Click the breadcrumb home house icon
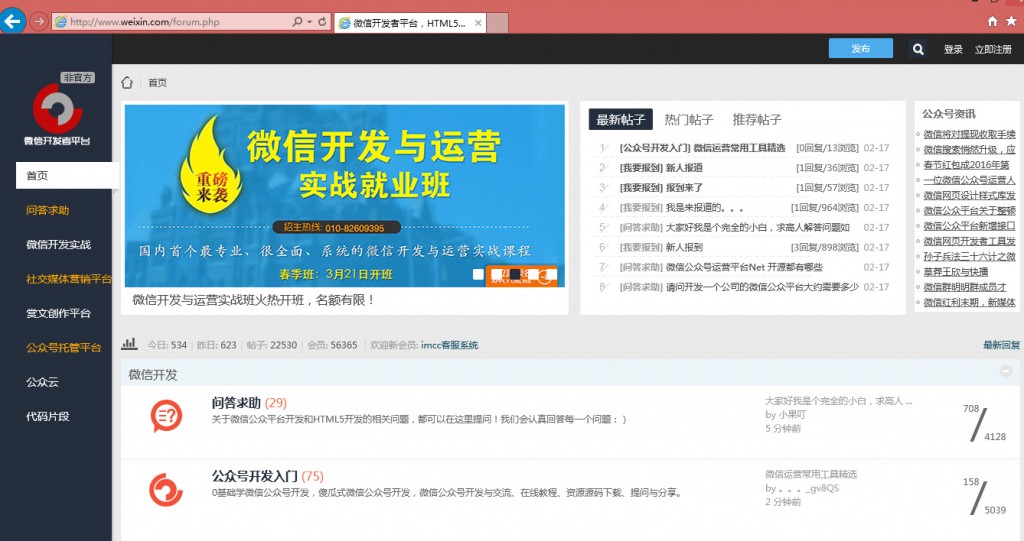The height and width of the screenshot is (541, 1024). click(127, 82)
